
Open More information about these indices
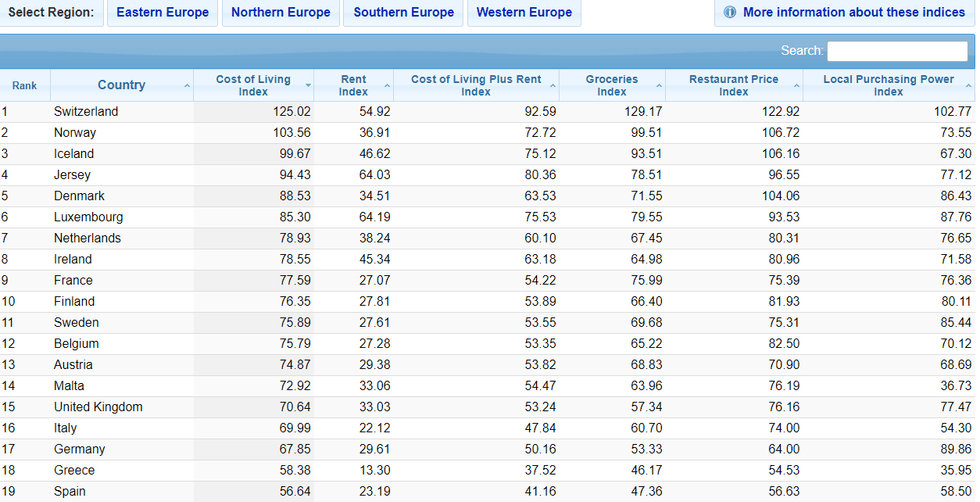point(853,13)
